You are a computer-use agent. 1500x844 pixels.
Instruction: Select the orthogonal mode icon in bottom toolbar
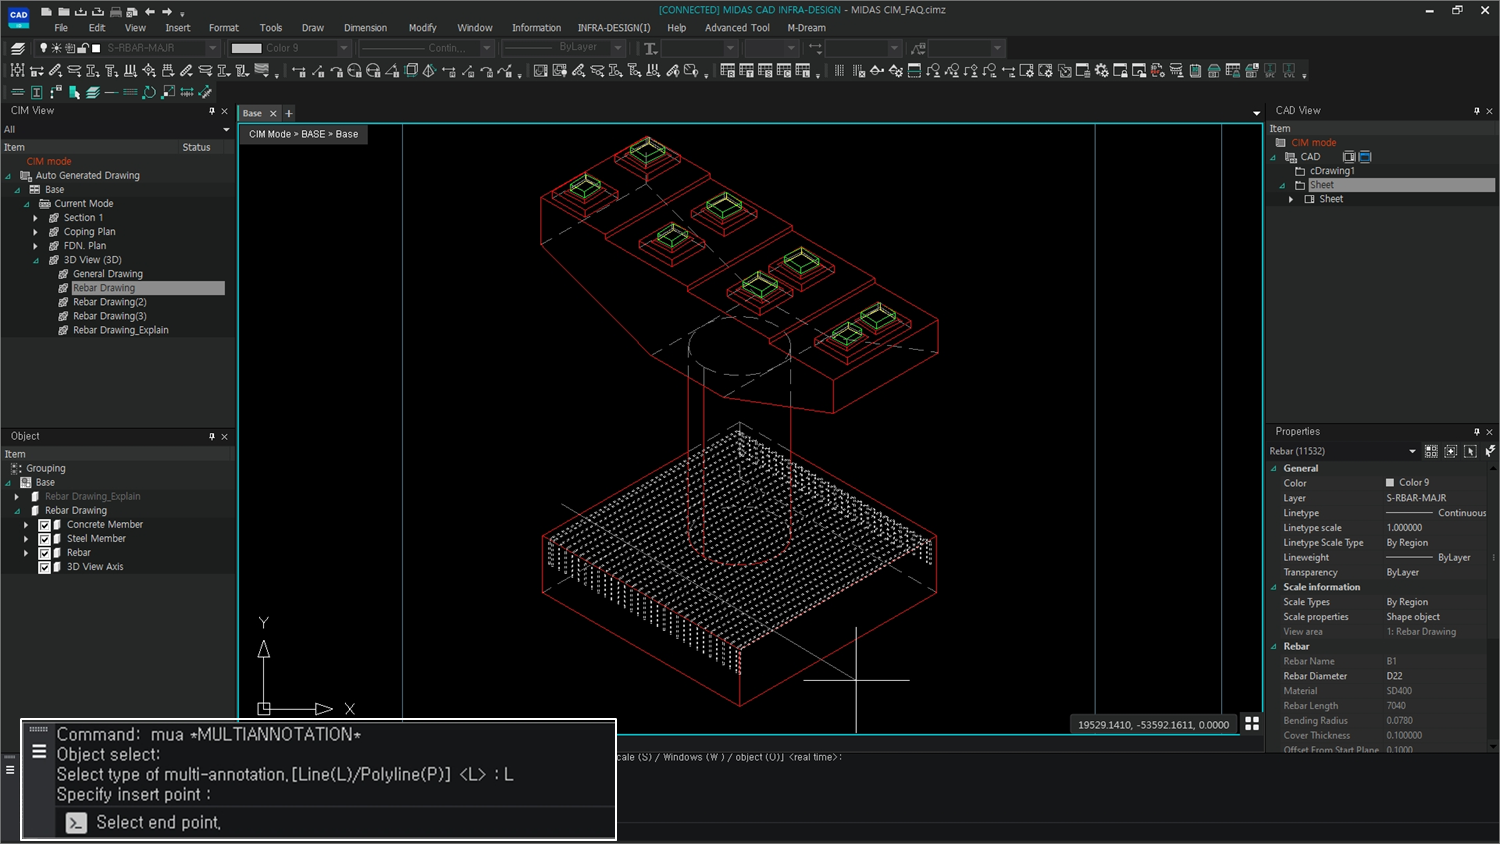point(10,770)
